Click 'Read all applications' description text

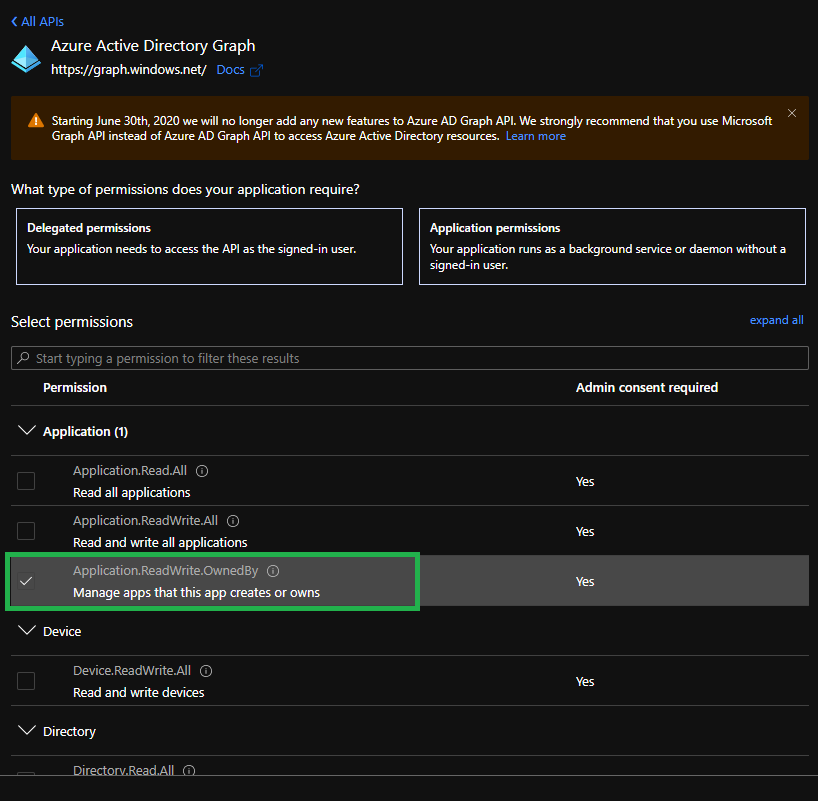pyautogui.click(x=131, y=493)
